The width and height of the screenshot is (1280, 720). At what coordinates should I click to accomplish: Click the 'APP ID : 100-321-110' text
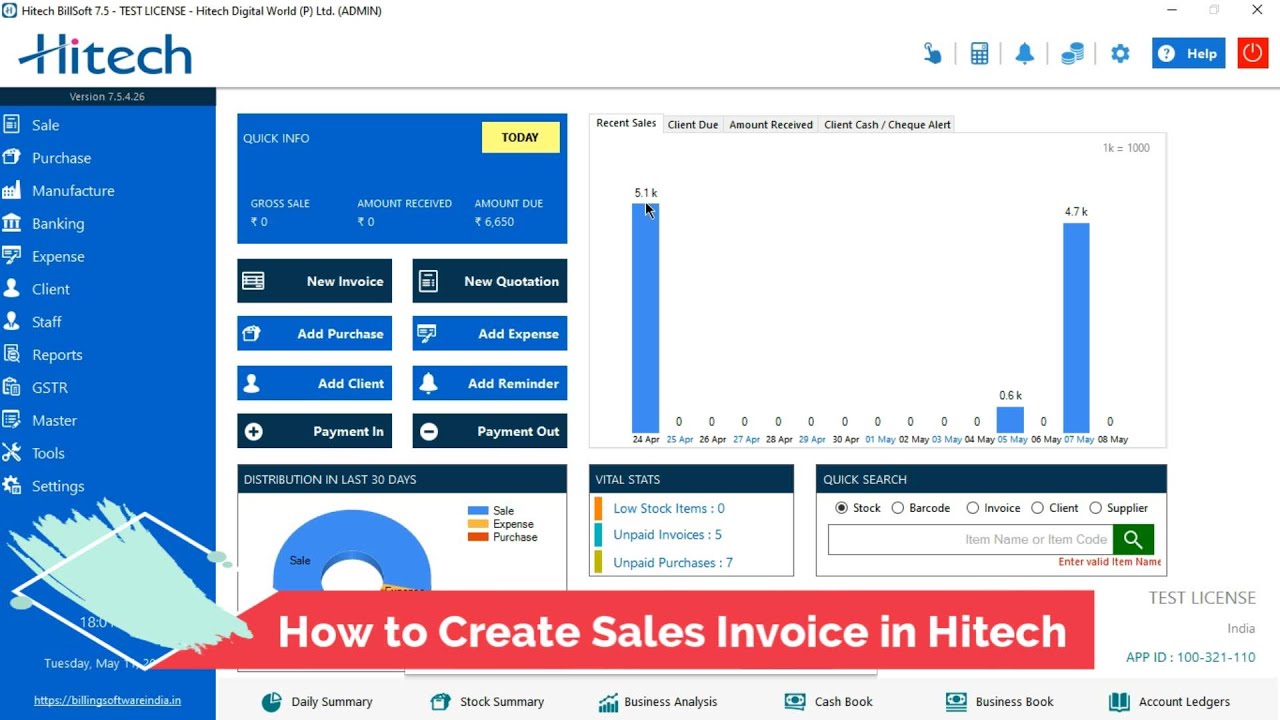pos(1191,657)
